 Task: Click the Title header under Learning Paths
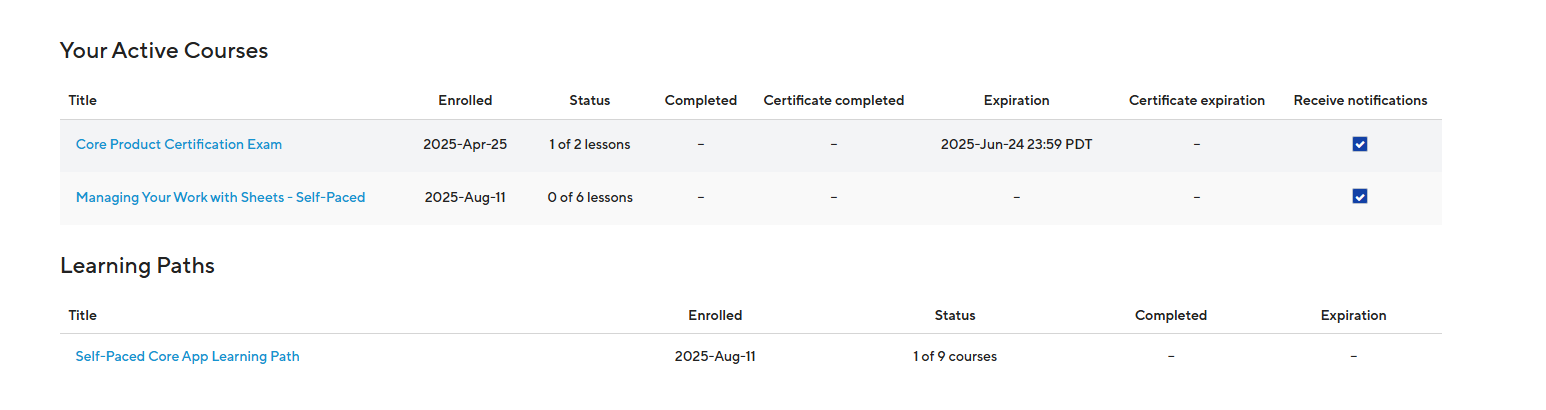tap(83, 315)
